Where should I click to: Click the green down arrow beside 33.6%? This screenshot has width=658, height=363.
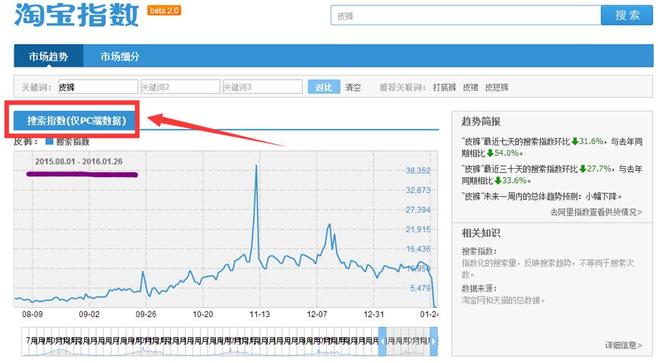(x=498, y=181)
